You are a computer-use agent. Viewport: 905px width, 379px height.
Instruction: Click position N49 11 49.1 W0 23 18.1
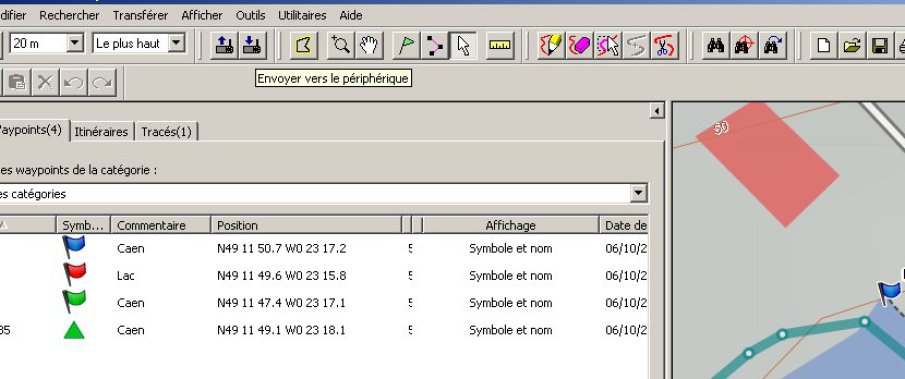click(x=282, y=330)
